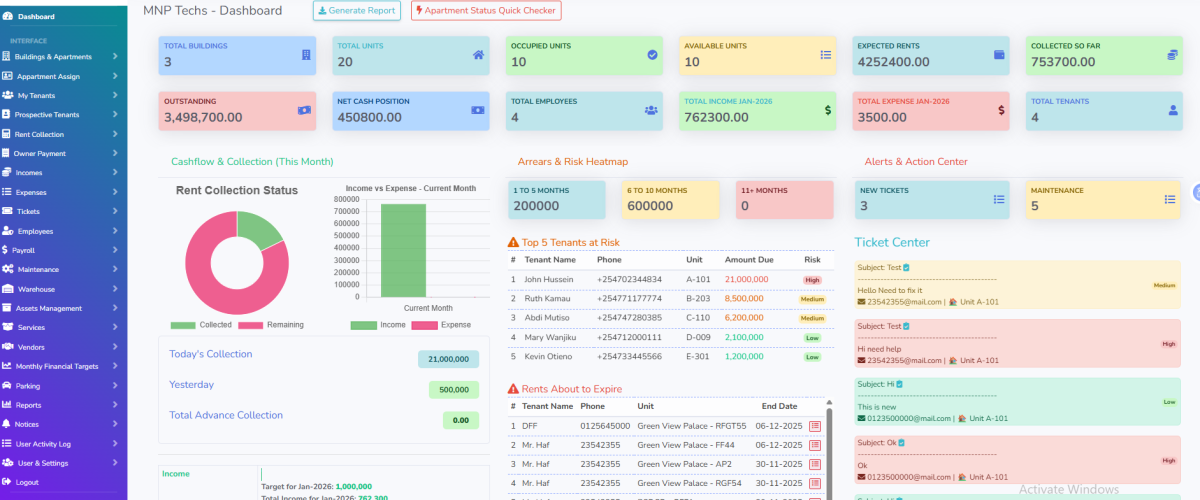Toggle the Remaining legend item on donut chart
The image size is (1200, 500).
point(271,325)
